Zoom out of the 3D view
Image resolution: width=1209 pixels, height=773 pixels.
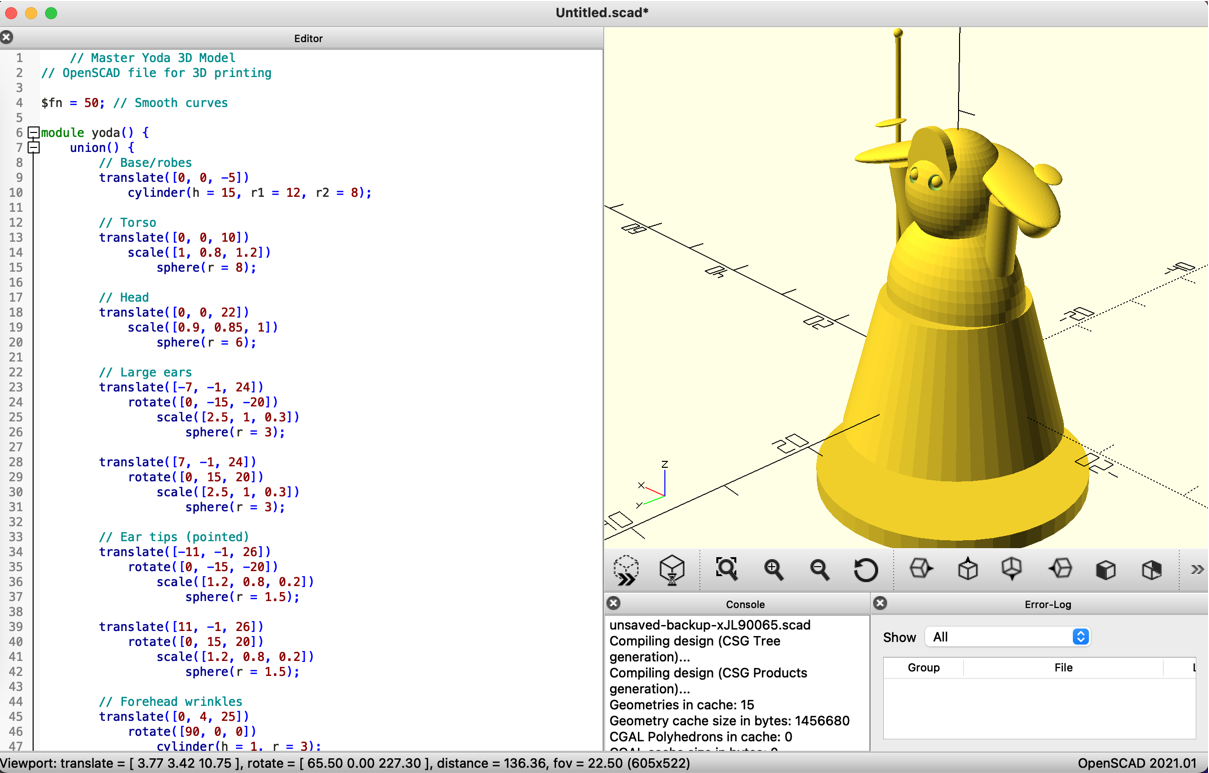[820, 570]
